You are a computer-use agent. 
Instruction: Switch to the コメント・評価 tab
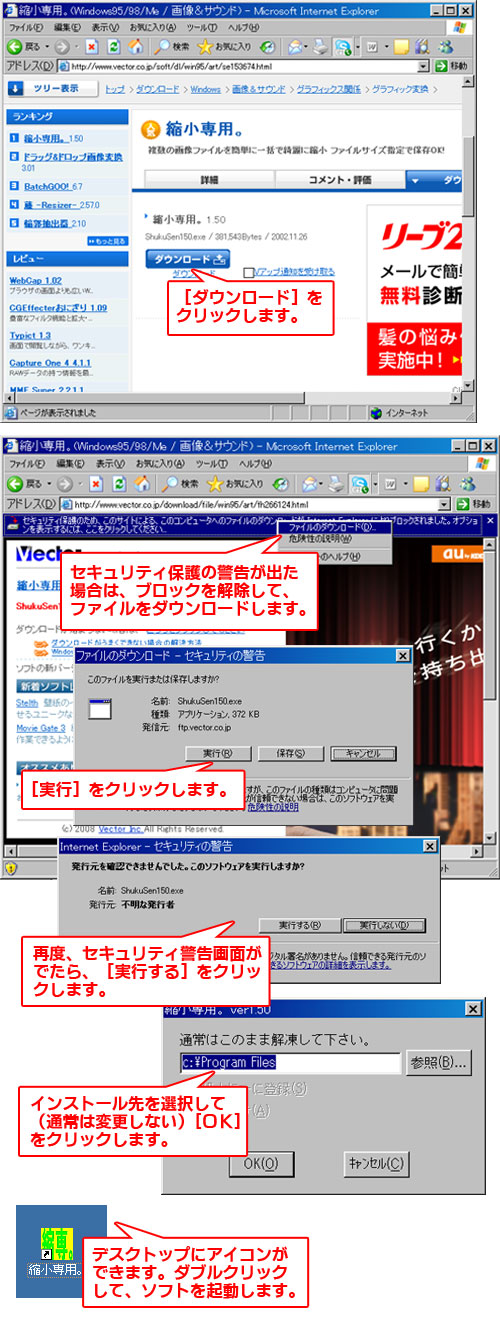click(339, 180)
